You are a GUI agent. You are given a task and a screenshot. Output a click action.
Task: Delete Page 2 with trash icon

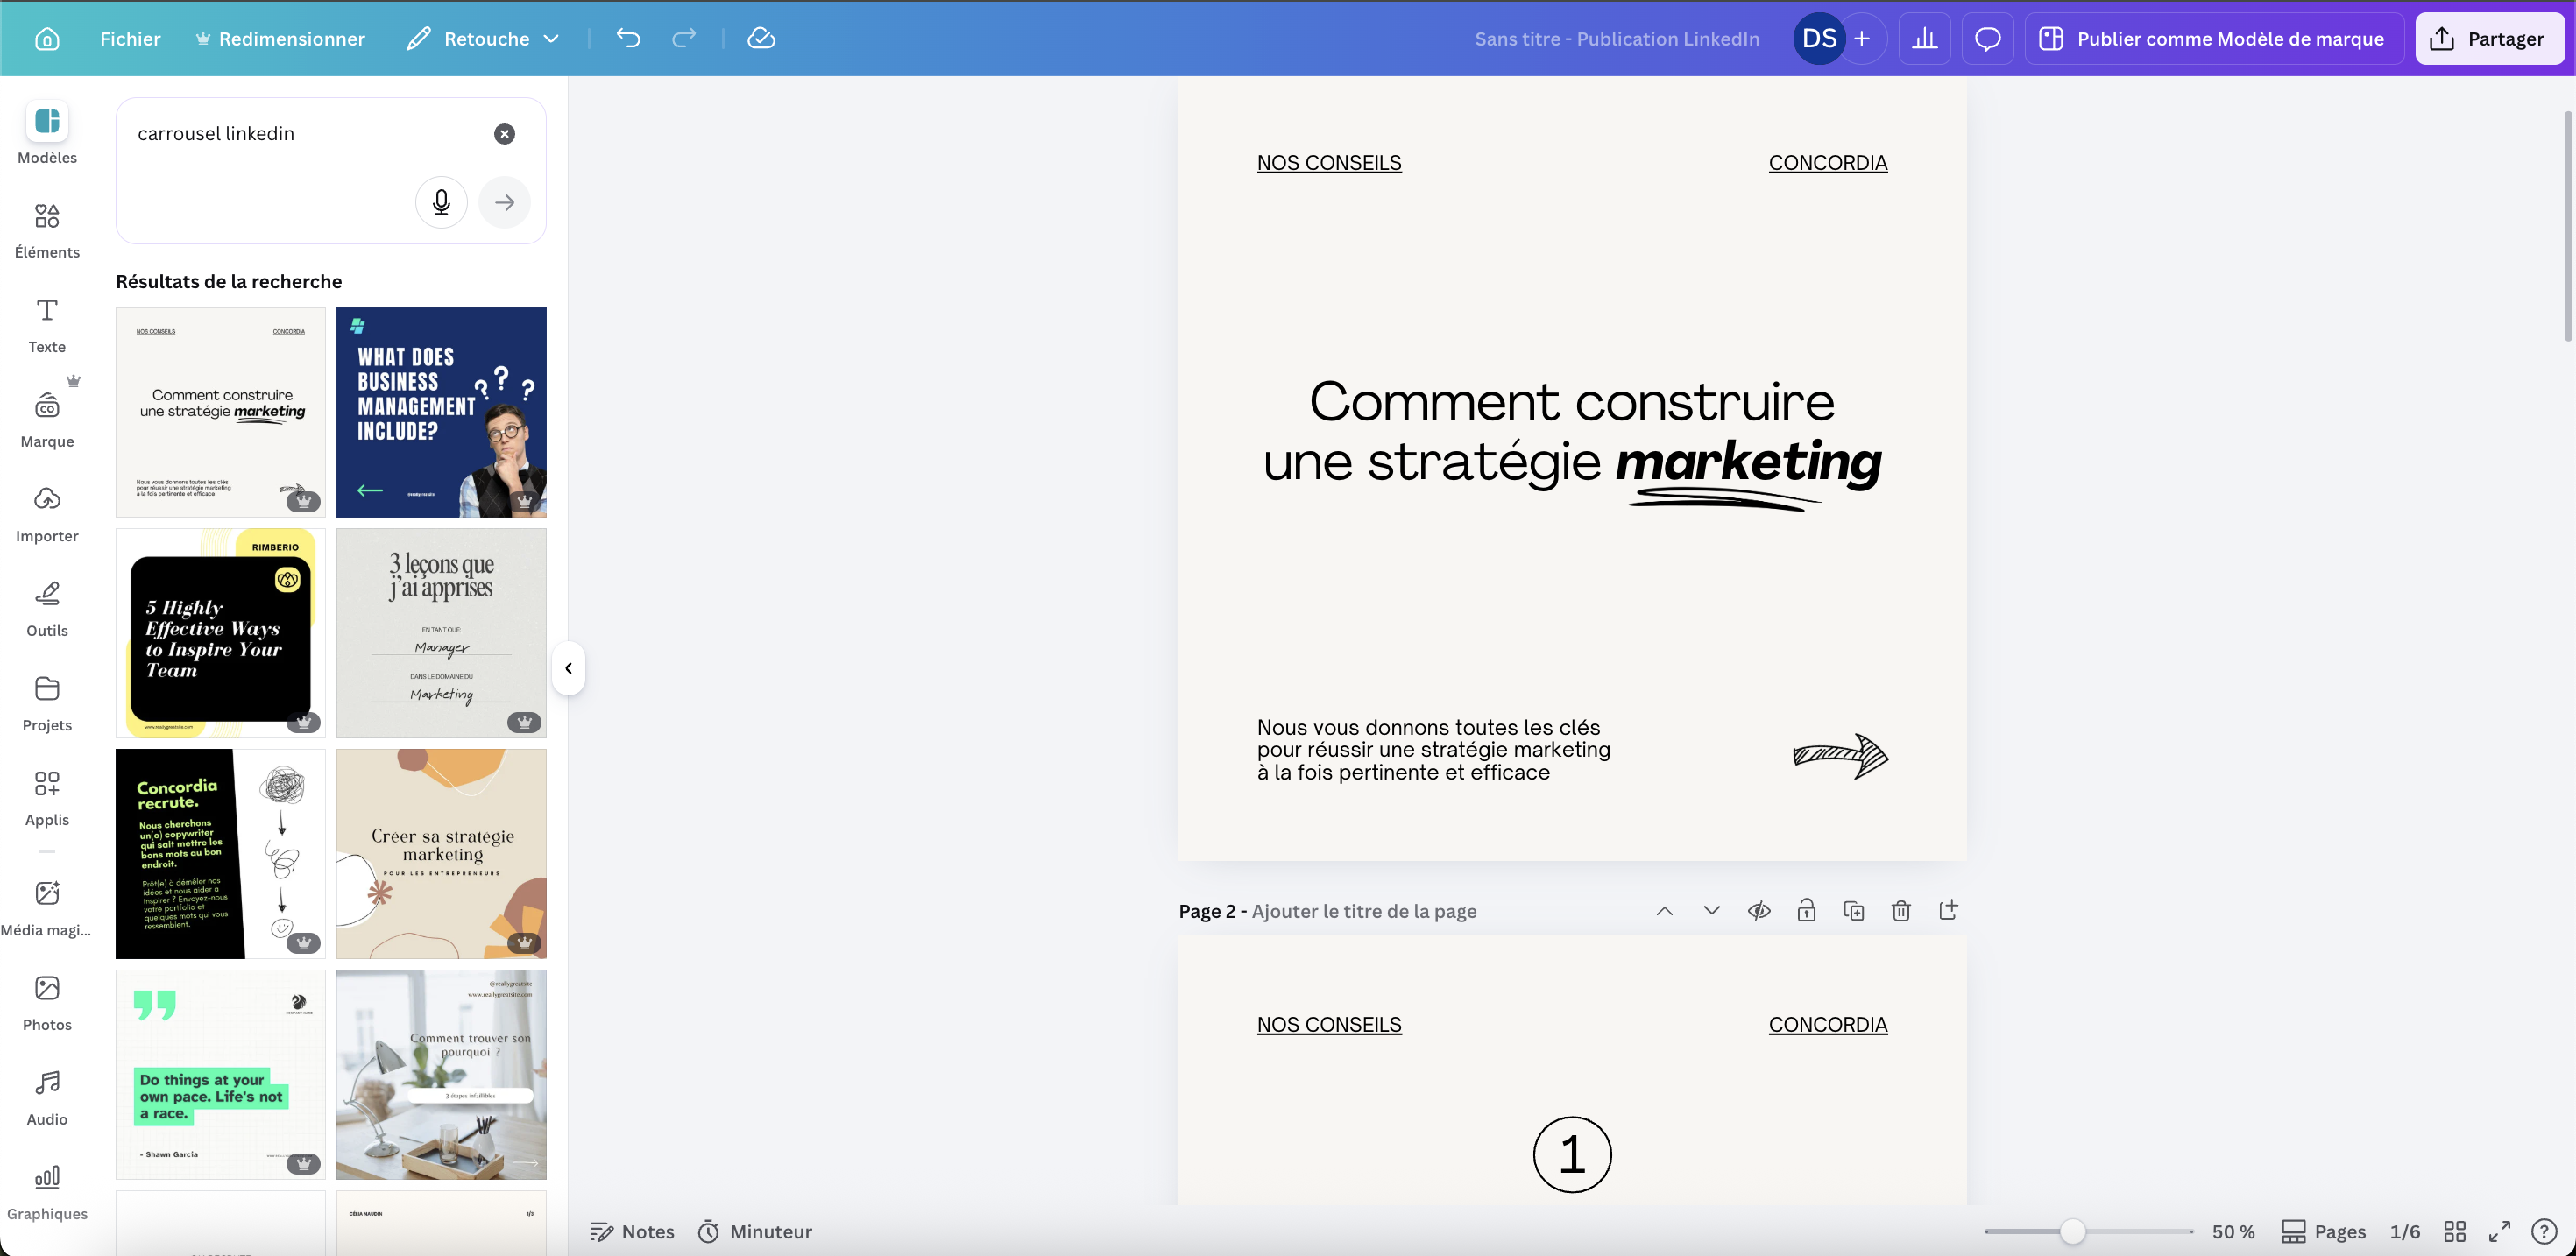(x=1901, y=910)
